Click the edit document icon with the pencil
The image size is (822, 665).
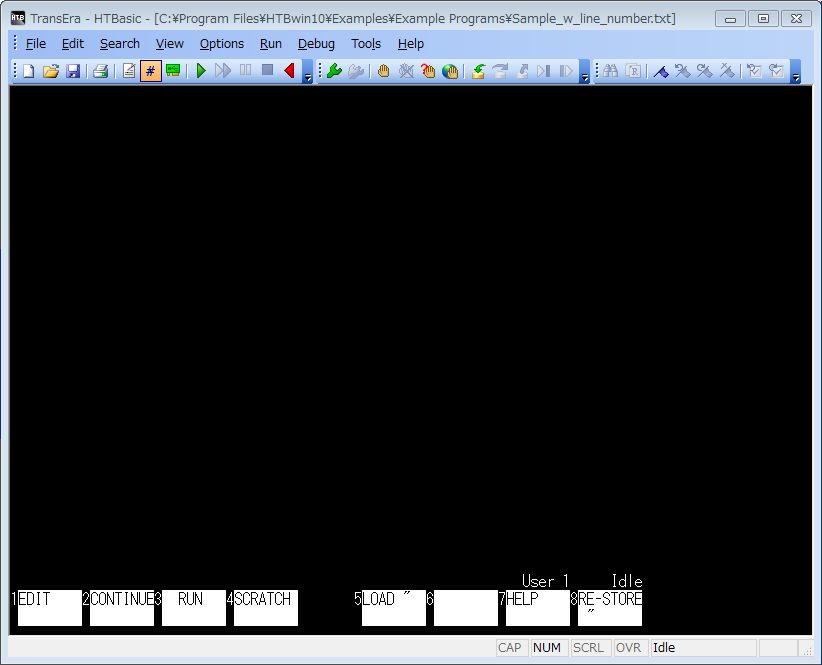coord(128,71)
